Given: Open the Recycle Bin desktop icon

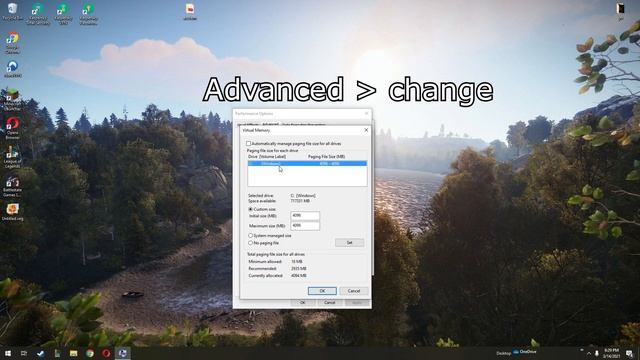Looking at the screenshot, I should pos(13,11).
